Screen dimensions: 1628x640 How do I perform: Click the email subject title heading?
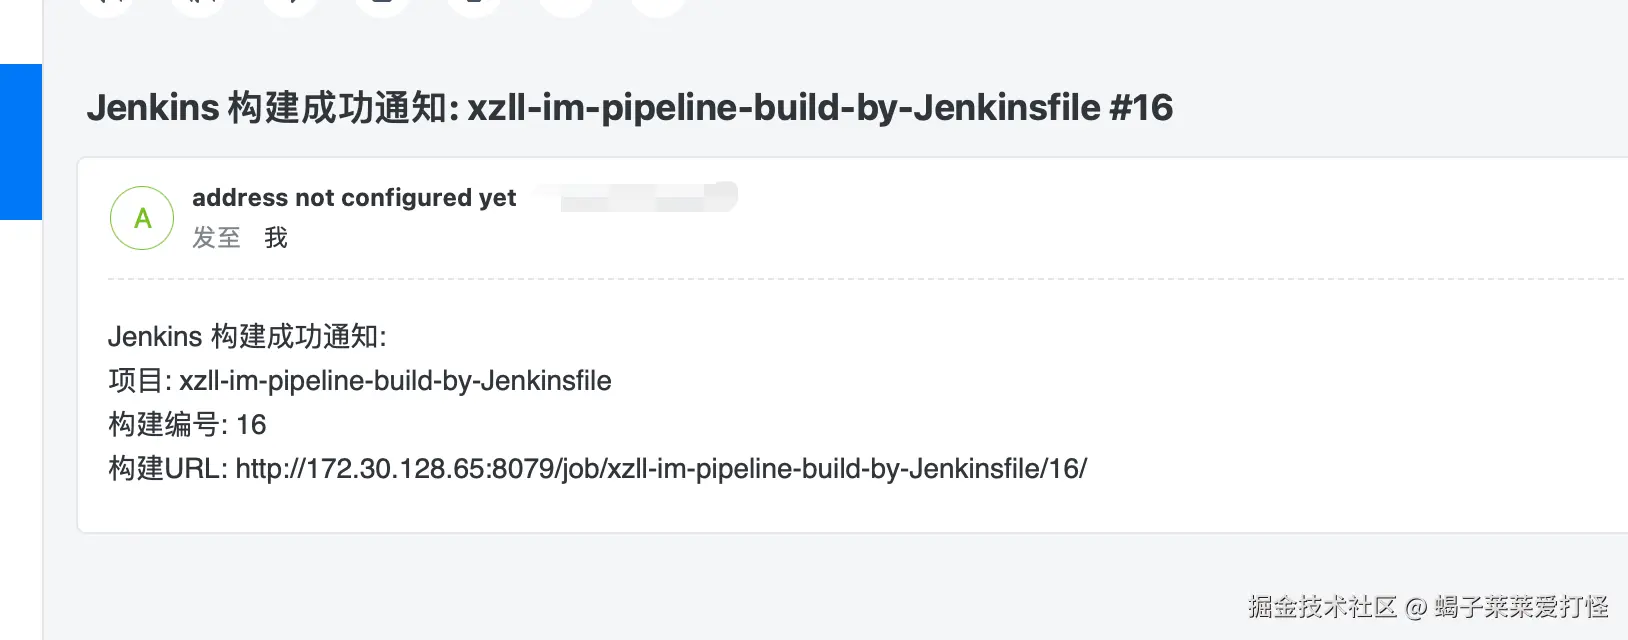click(629, 107)
